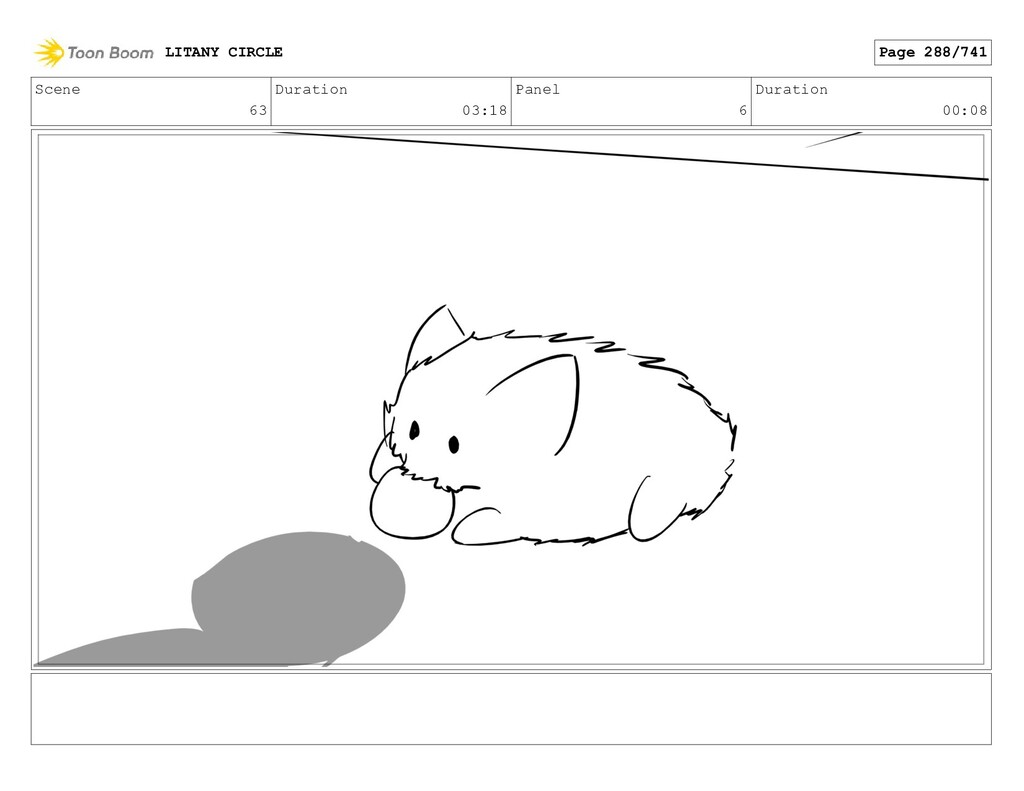Click the Panel label cell

631,101
